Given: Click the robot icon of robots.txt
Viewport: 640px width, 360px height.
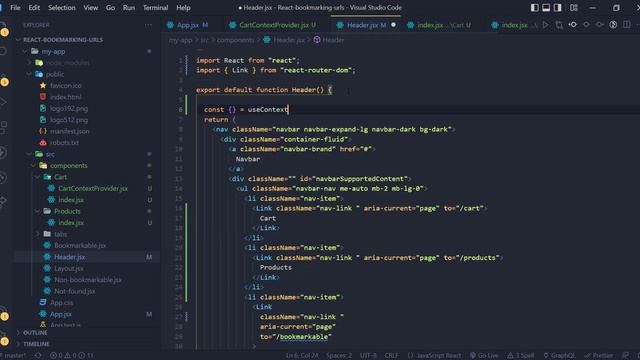Looking at the screenshot, I should coord(43,143).
